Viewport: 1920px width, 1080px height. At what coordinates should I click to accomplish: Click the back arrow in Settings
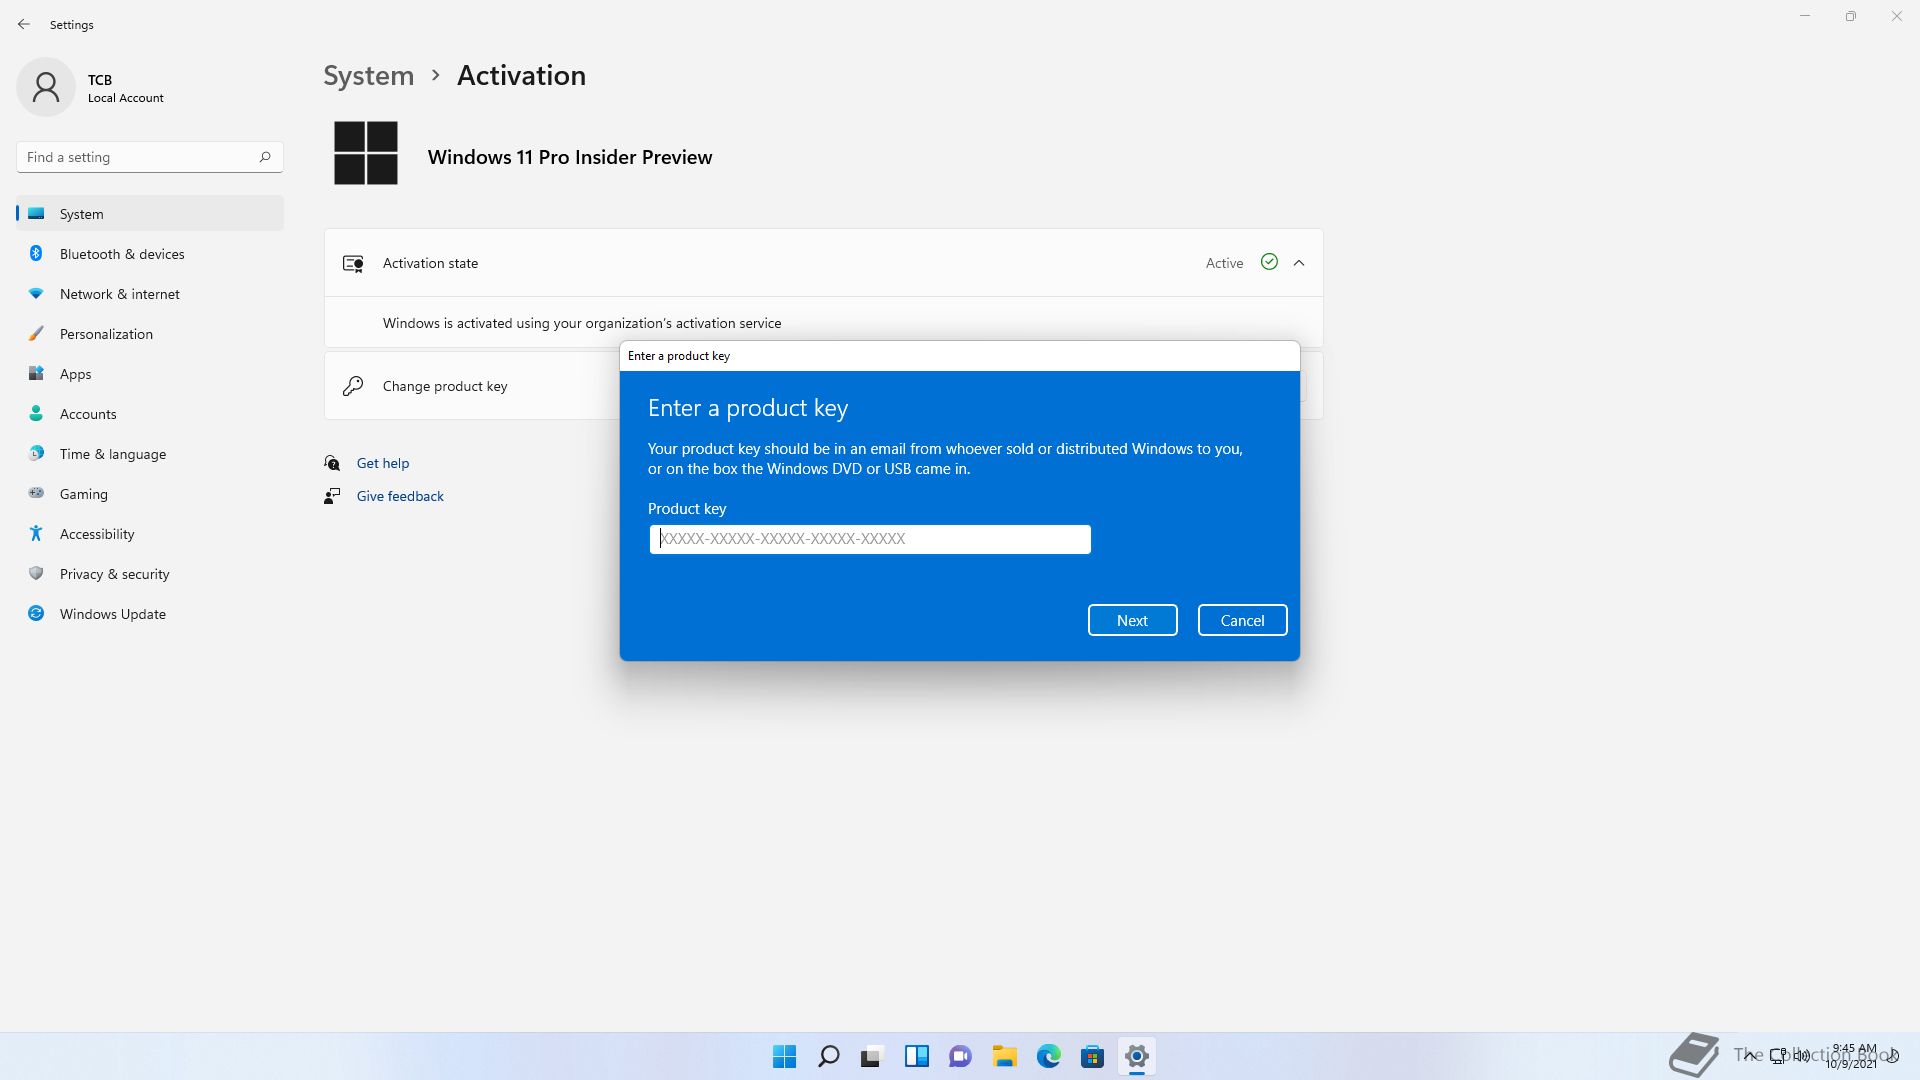coord(24,24)
